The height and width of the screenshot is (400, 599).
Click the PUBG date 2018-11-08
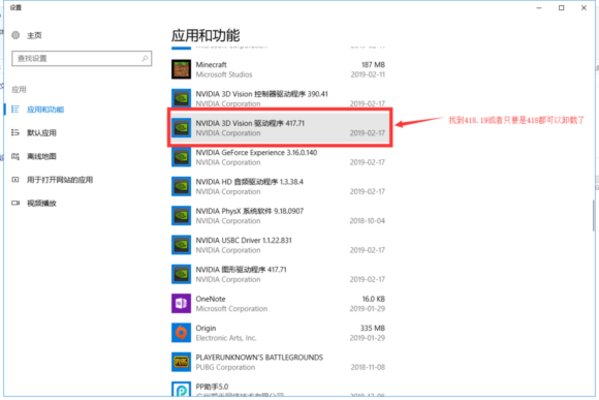367,367
